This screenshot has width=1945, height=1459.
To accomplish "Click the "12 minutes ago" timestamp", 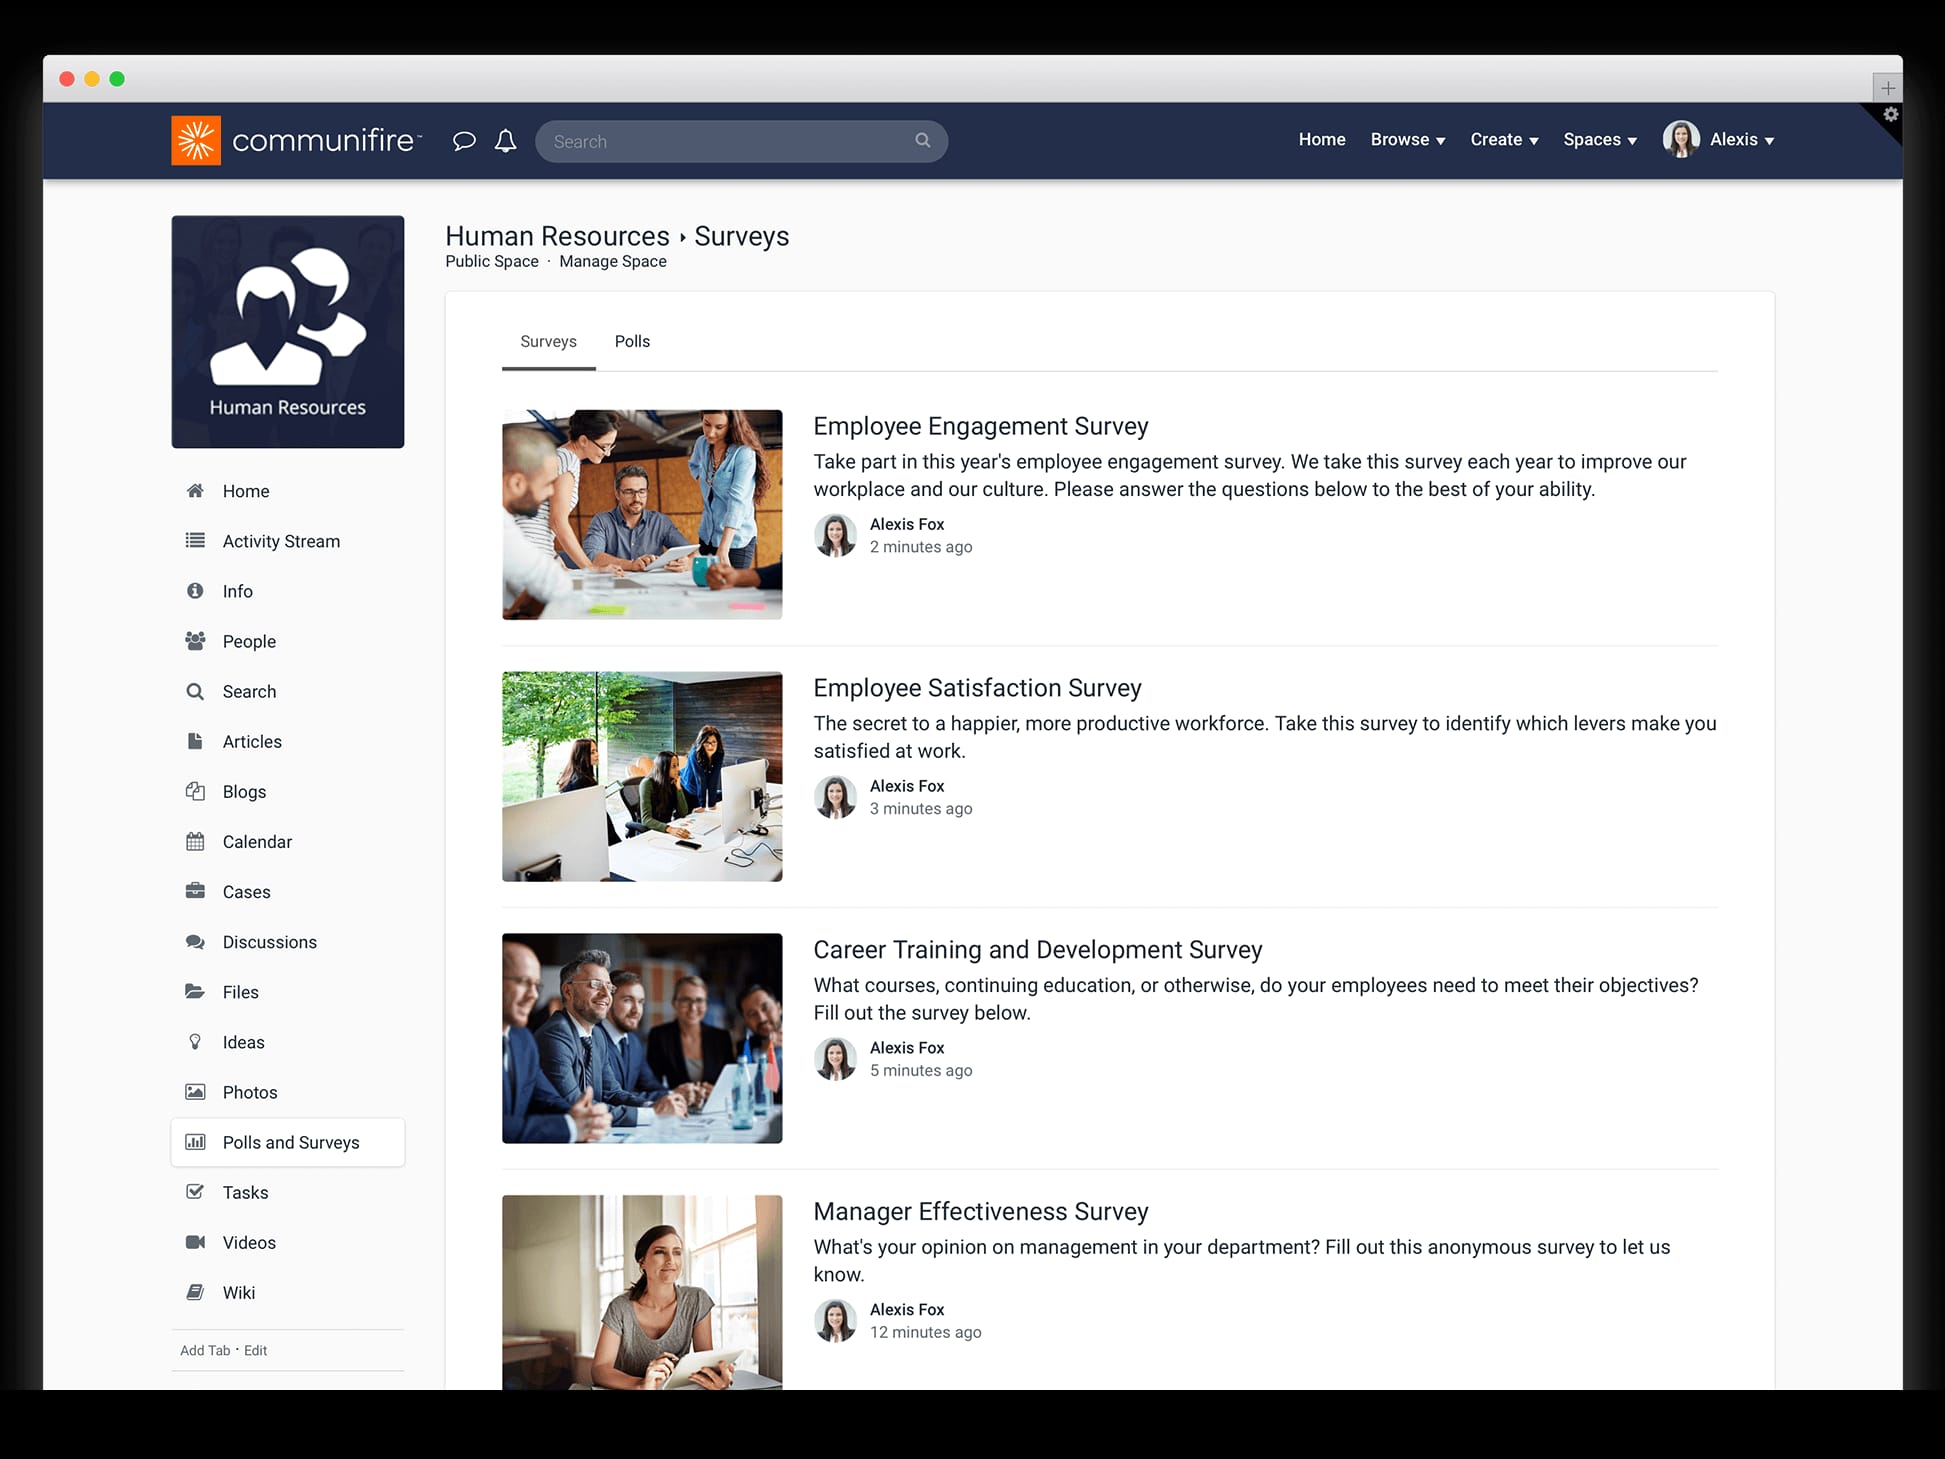I will pyautogui.click(x=925, y=1333).
